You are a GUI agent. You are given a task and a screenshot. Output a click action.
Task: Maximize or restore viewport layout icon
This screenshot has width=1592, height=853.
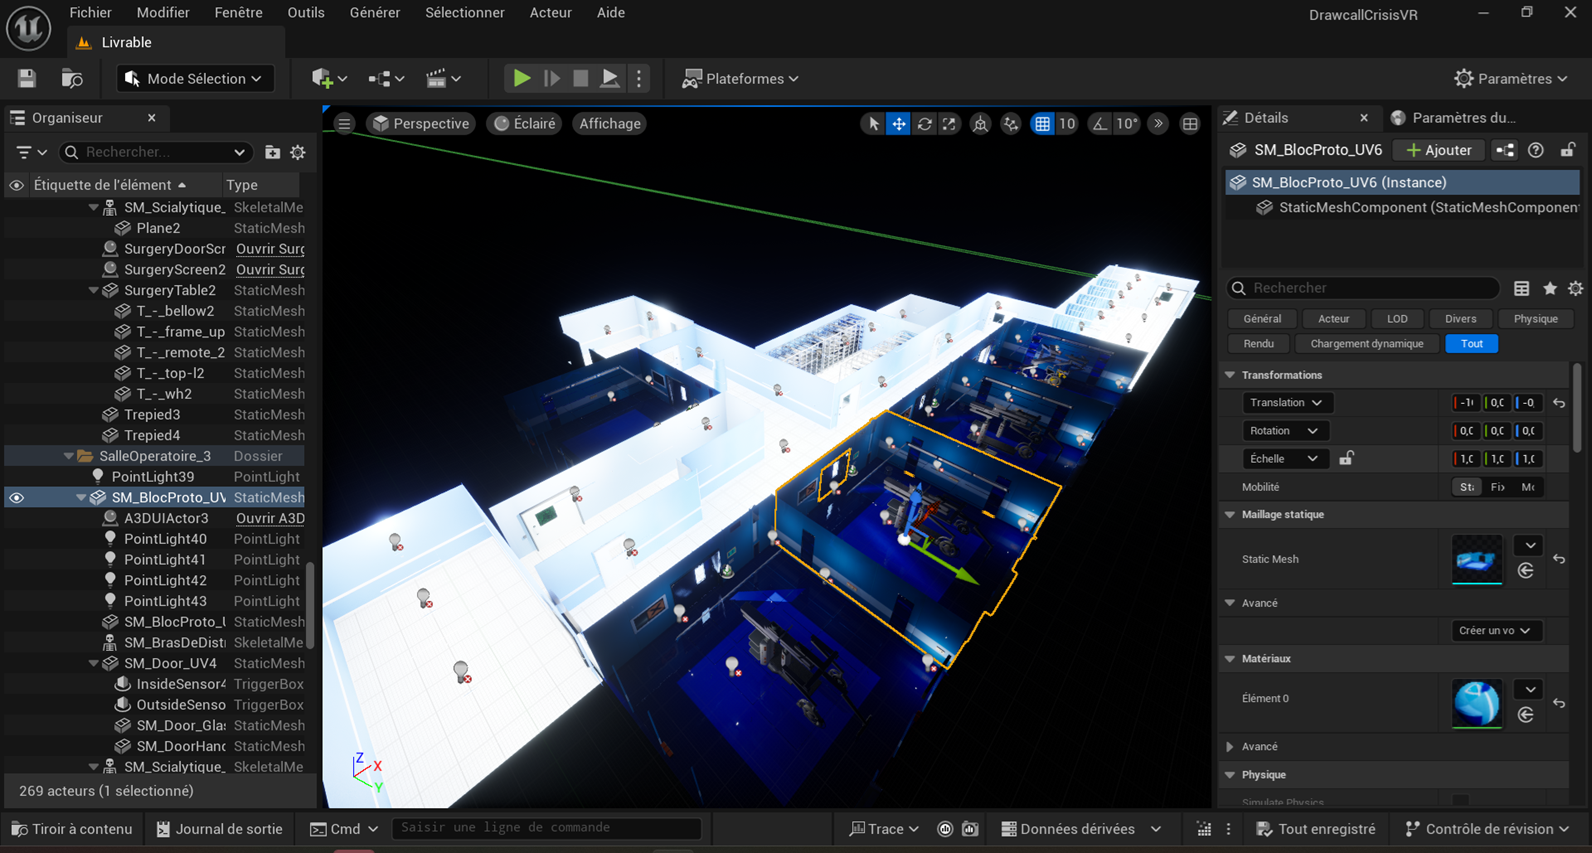[x=1190, y=124]
